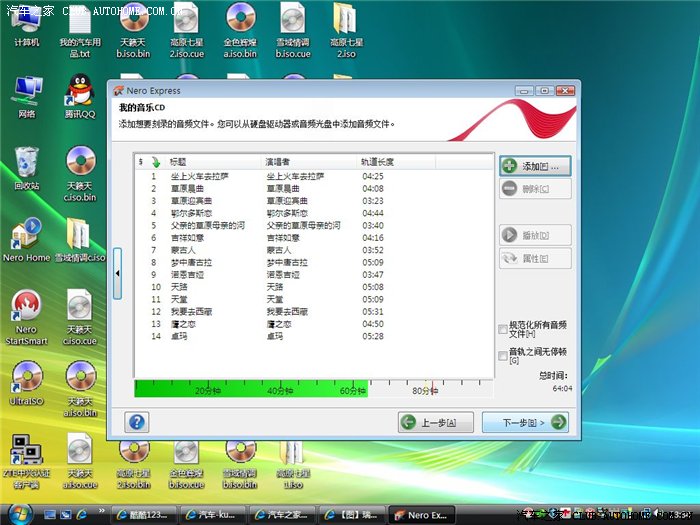700x525 pixels.
Task: Select 高原七星 2.iso.bin desktop file
Action: click(x=133, y=464)
